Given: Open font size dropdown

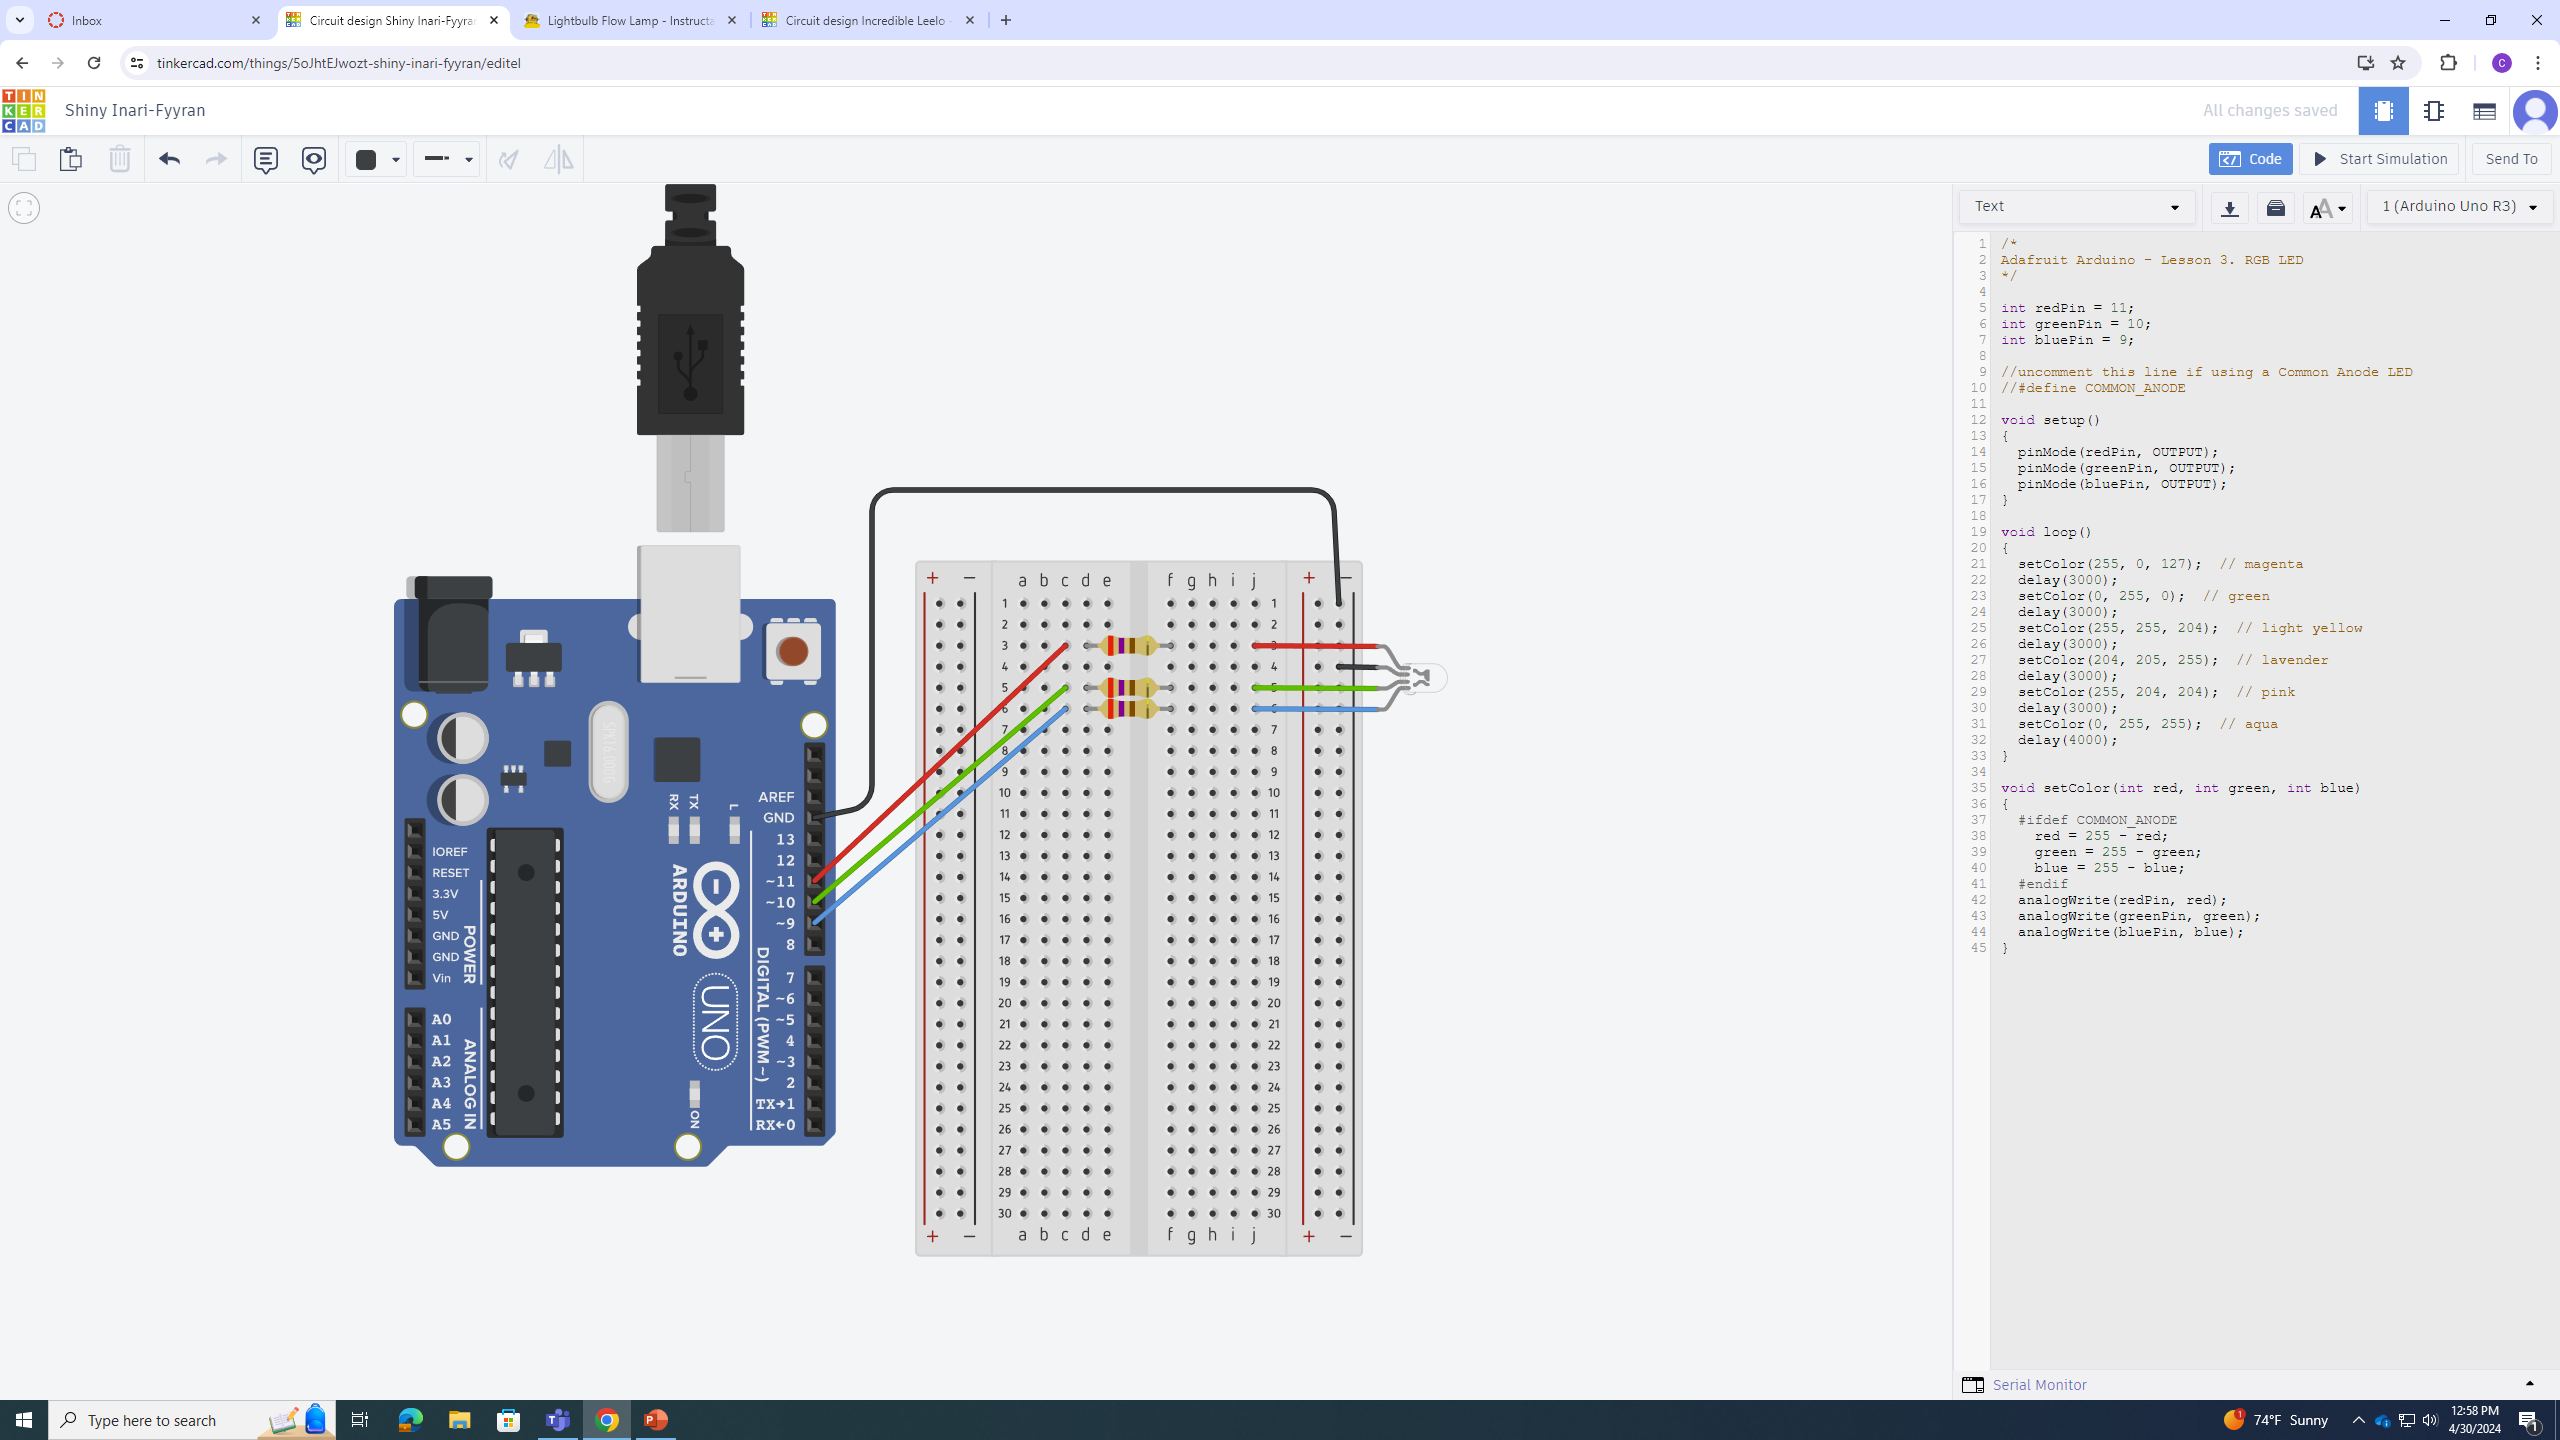Looking at the screenshot, I should tap(2328, 208).
